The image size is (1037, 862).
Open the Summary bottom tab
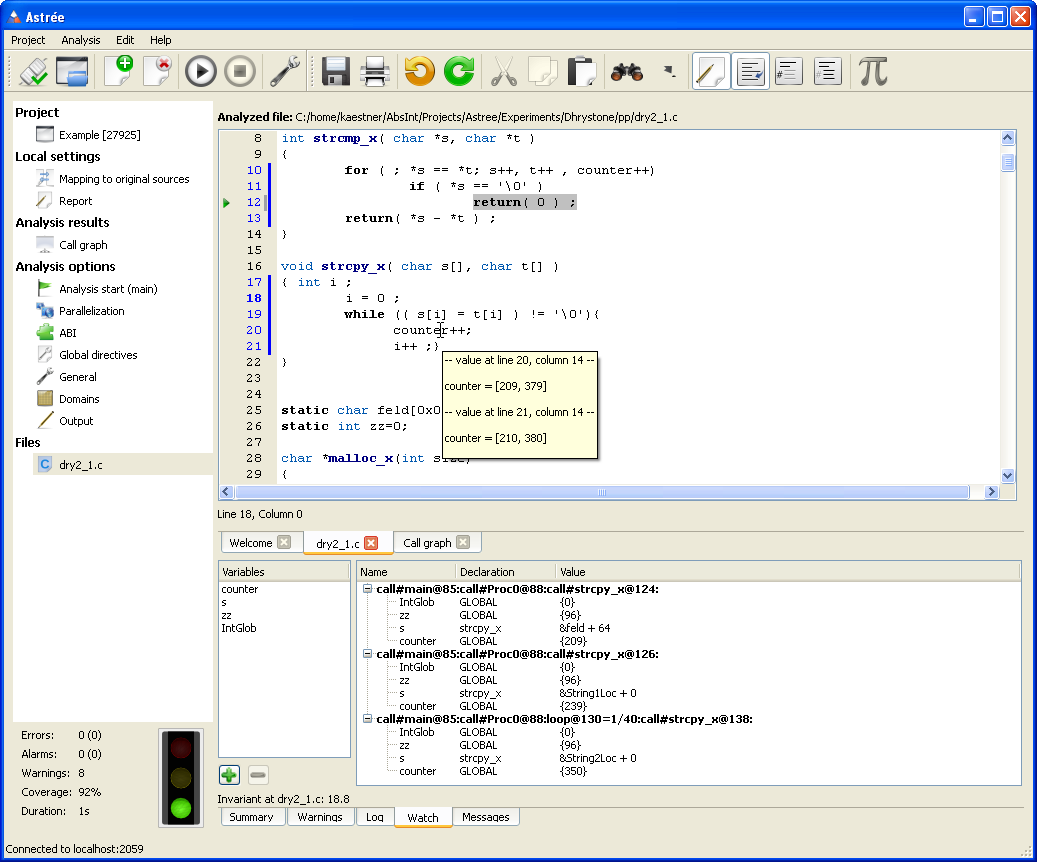[251, 817]
